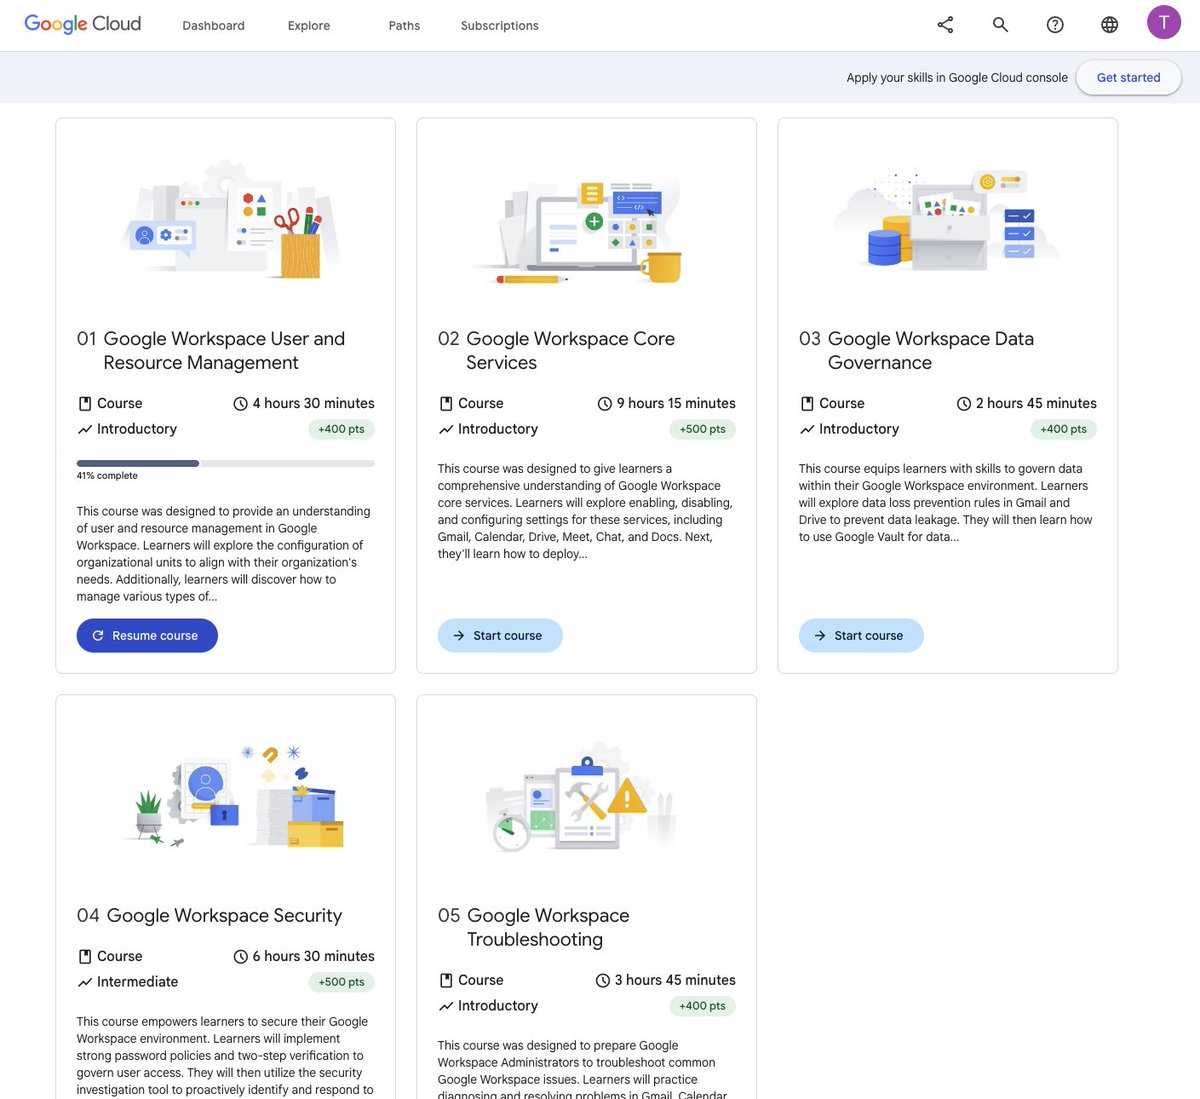Click level trend icon in Data Governance card

807,430
